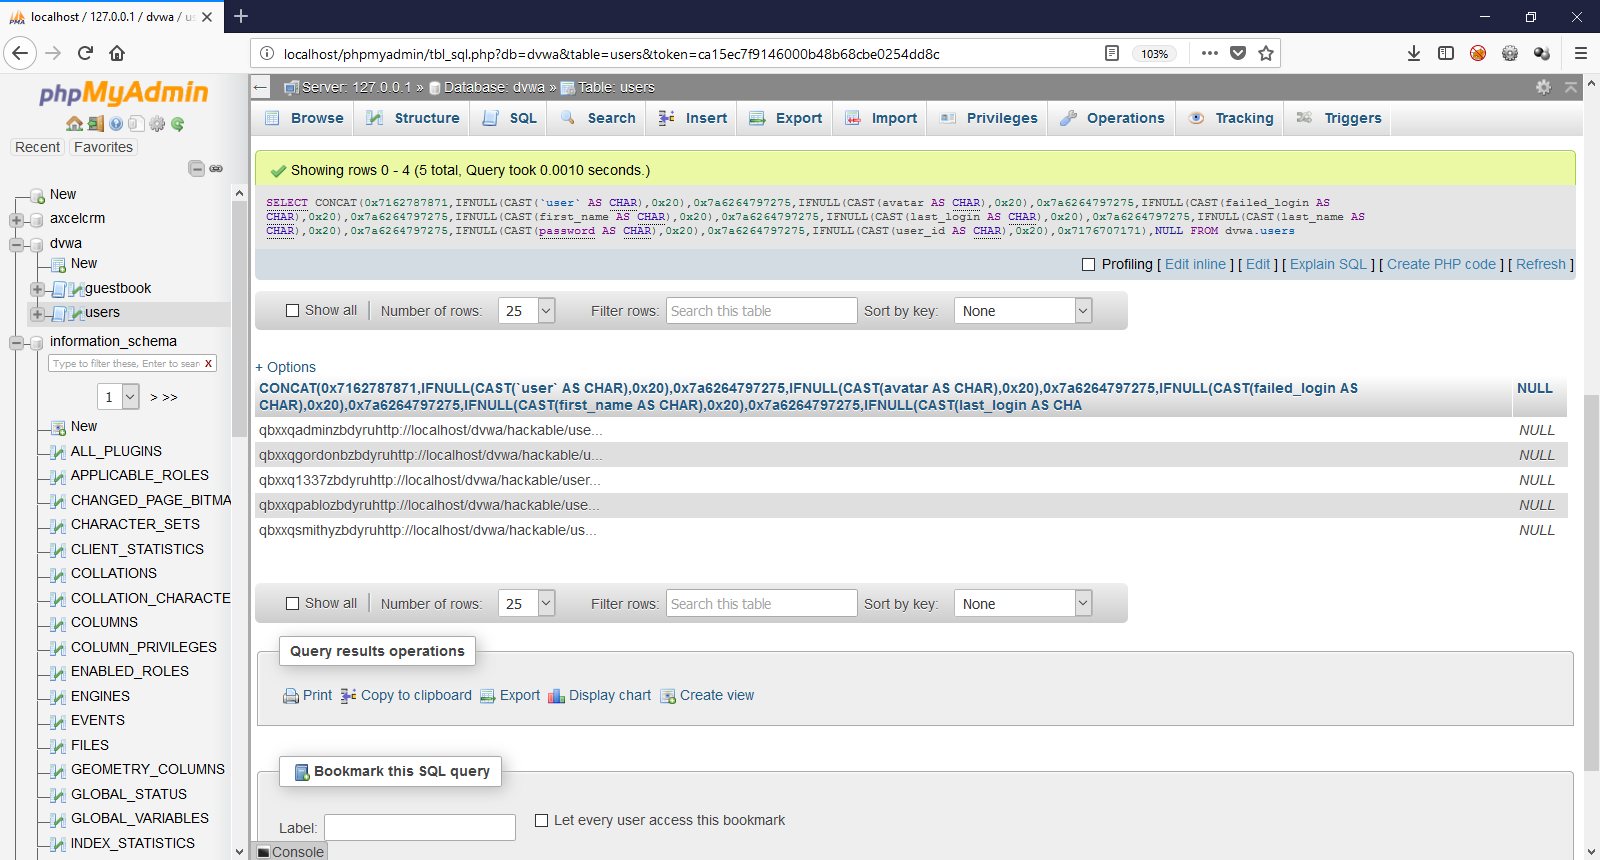Open Firefox downloads arrow icon
The height and width of the screenshot is (860, 1600).
[x=1414, y=53]
